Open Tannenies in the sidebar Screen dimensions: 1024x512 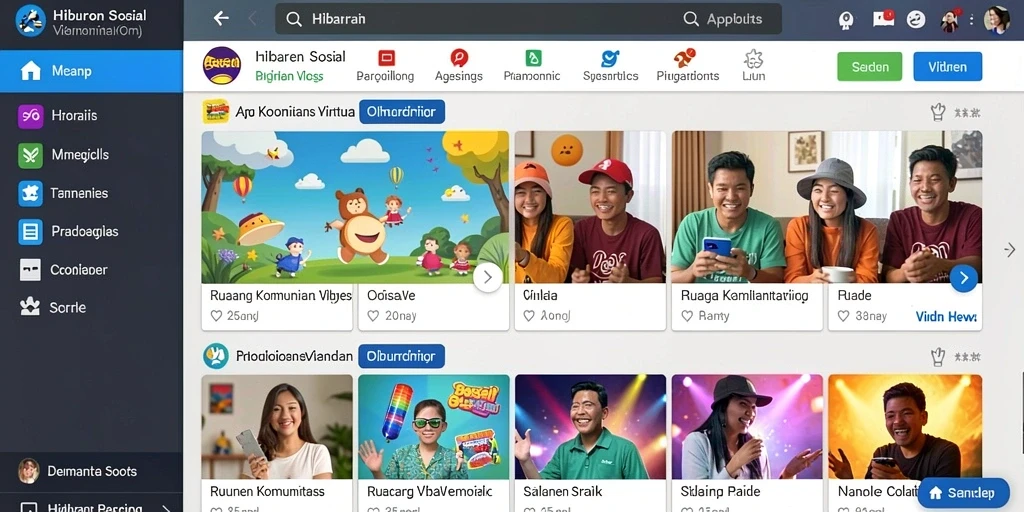[91, 193]
